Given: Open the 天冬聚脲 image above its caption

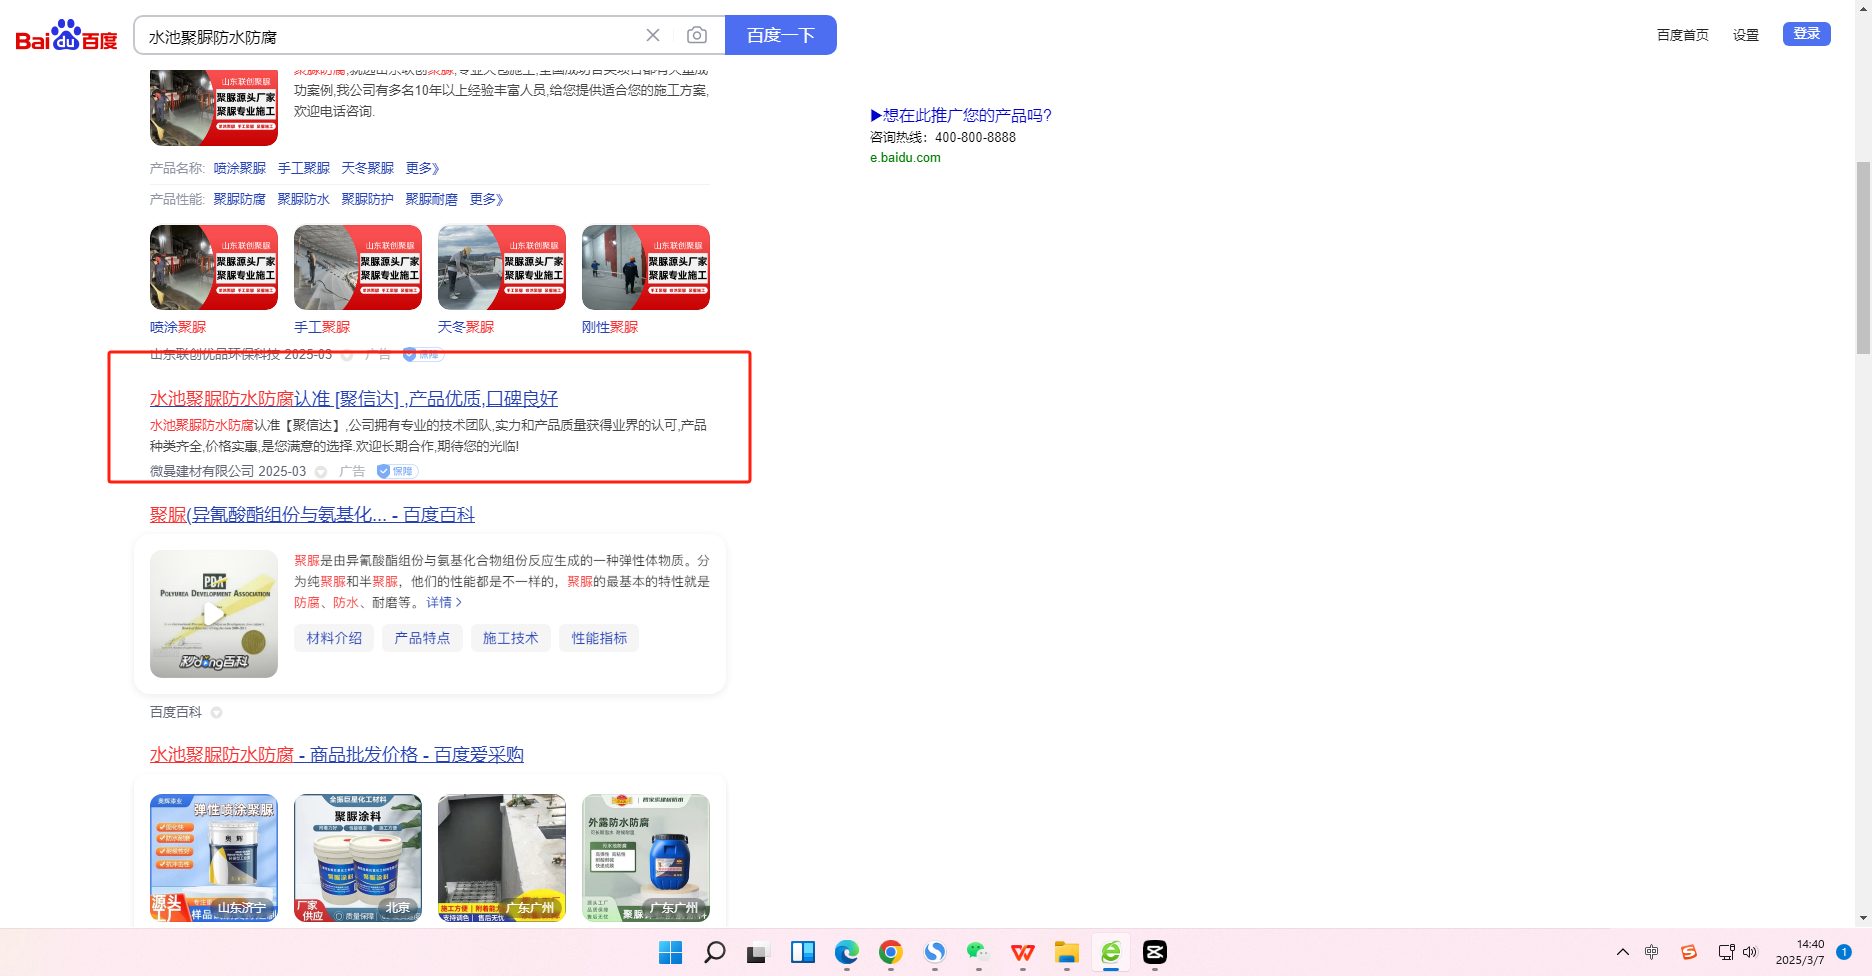Looking at the screenshot, I should pos(502,267).
